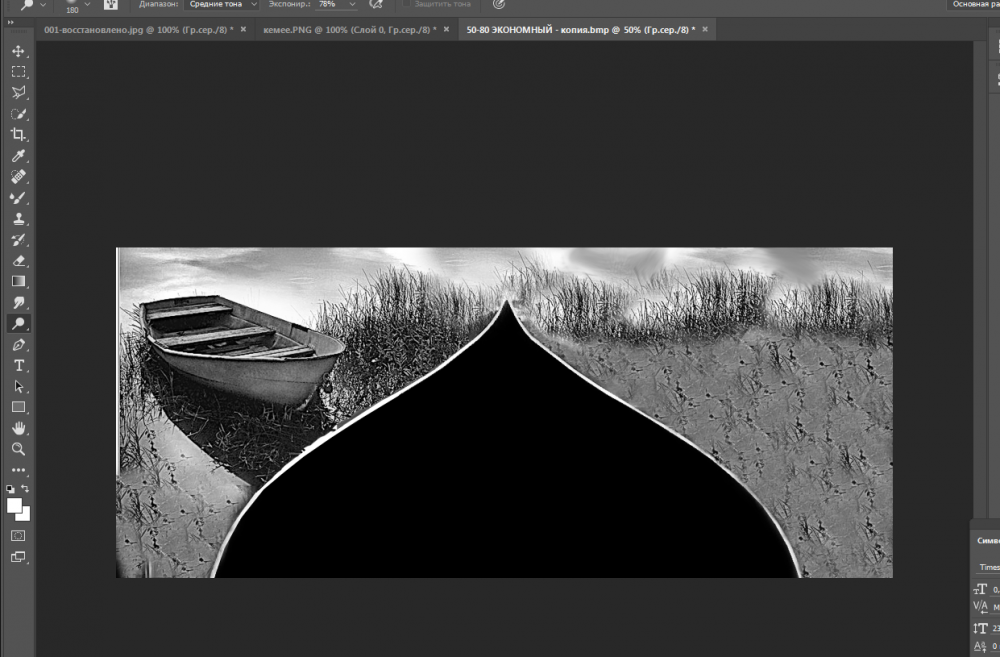
Task: Choose the Zoom tool in toolbar
Action: (x=18, y=449)
